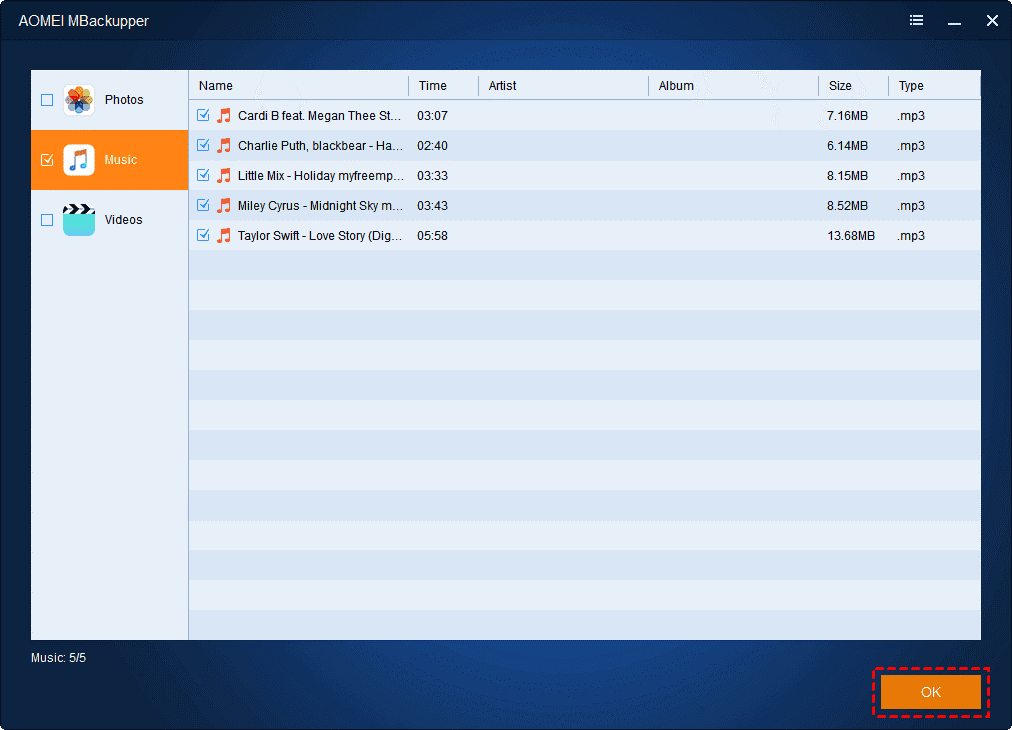Uncheck the Miley Cyrus - Midnight Sky checkbox
The height and width of the screenshot is (730, 1012).
pos(203,205)
